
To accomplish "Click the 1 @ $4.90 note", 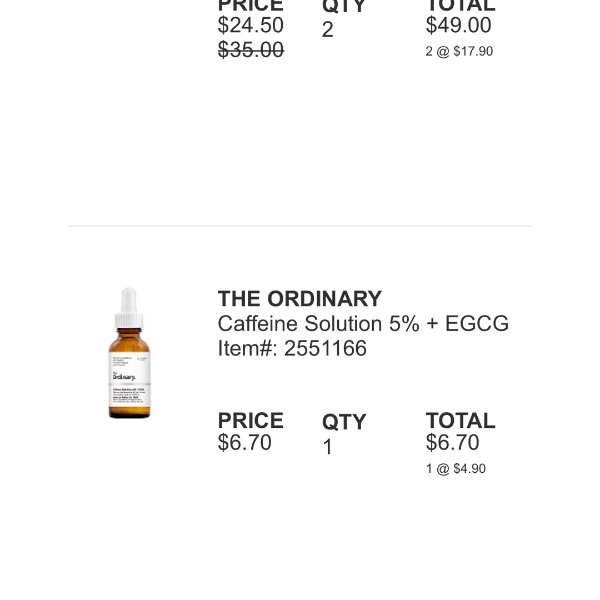I will point(456,469).
